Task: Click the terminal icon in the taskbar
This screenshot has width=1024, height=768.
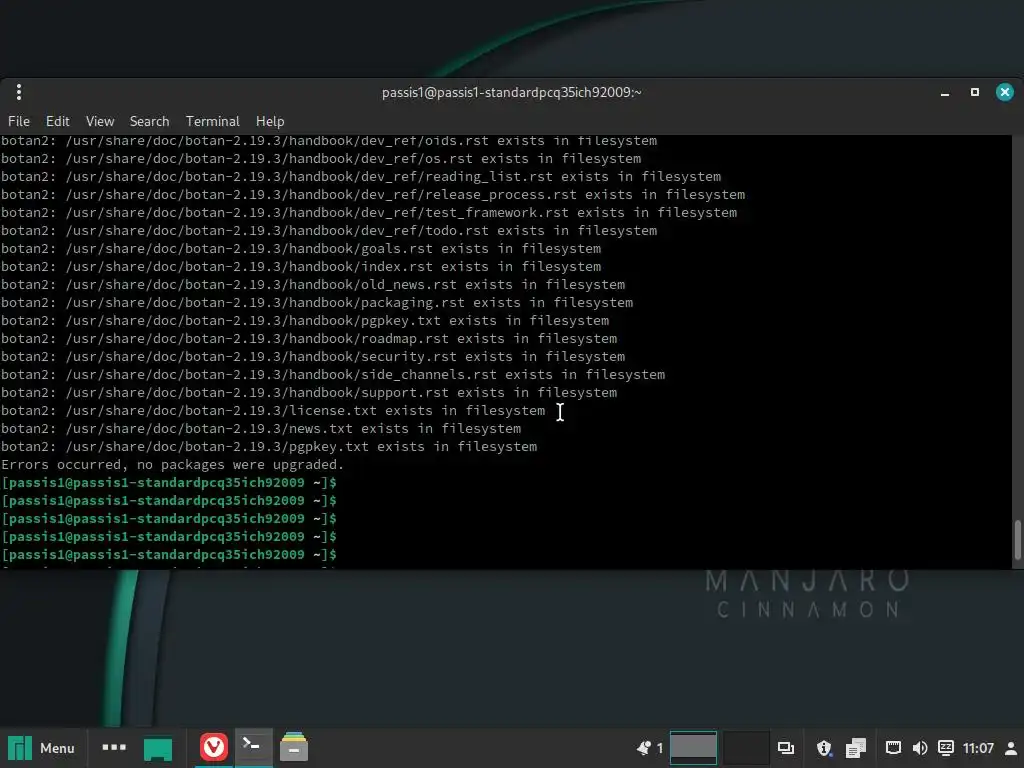Action: (x=252, y=746)
